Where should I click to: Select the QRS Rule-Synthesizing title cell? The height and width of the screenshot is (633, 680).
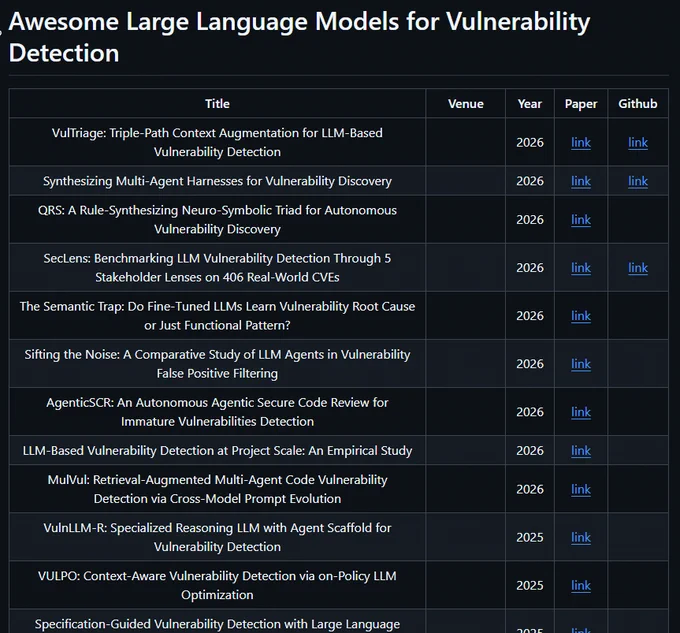click(x=217, y=219)
